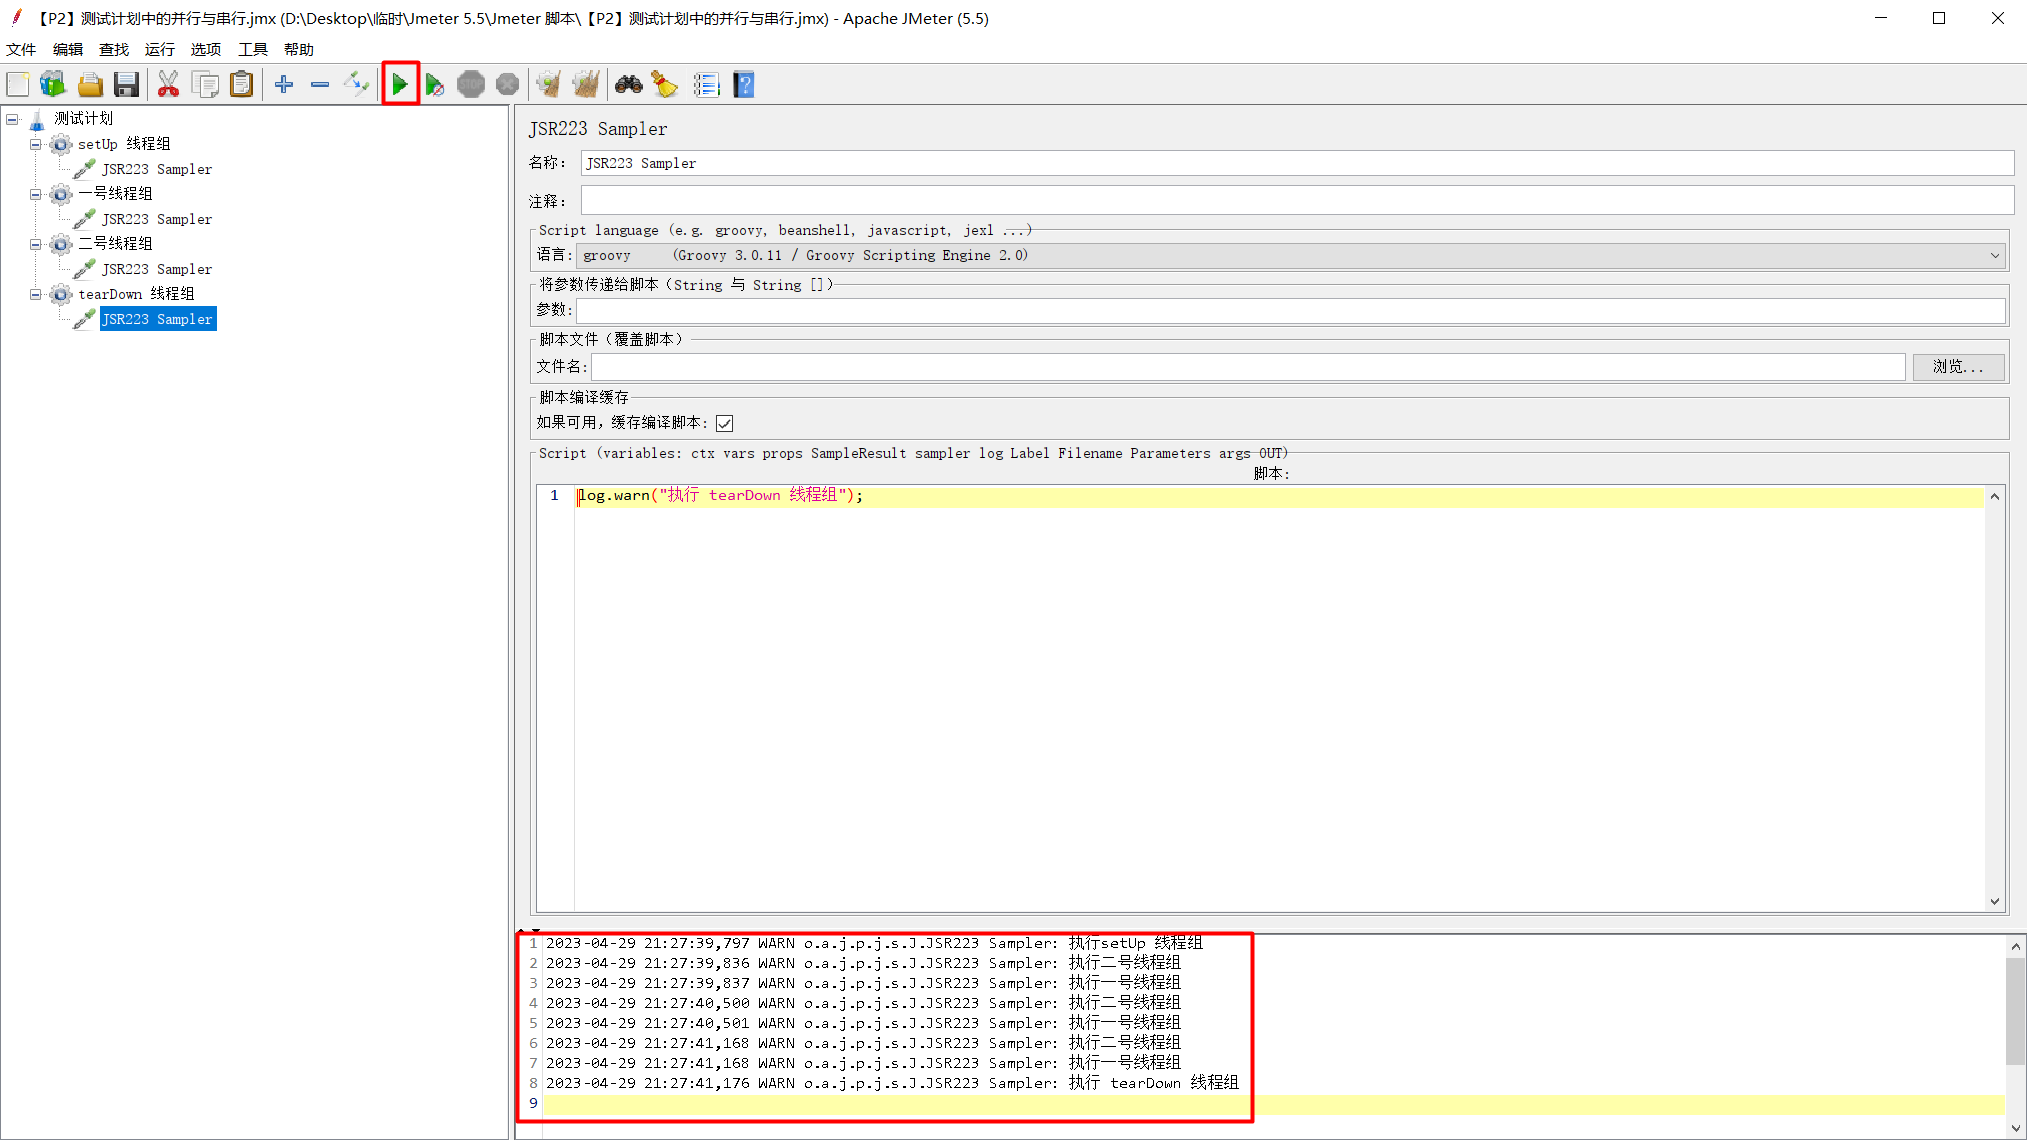Screen dimensions: 2027x1140
Task: Click the New test plan icon
Action: 18,85
